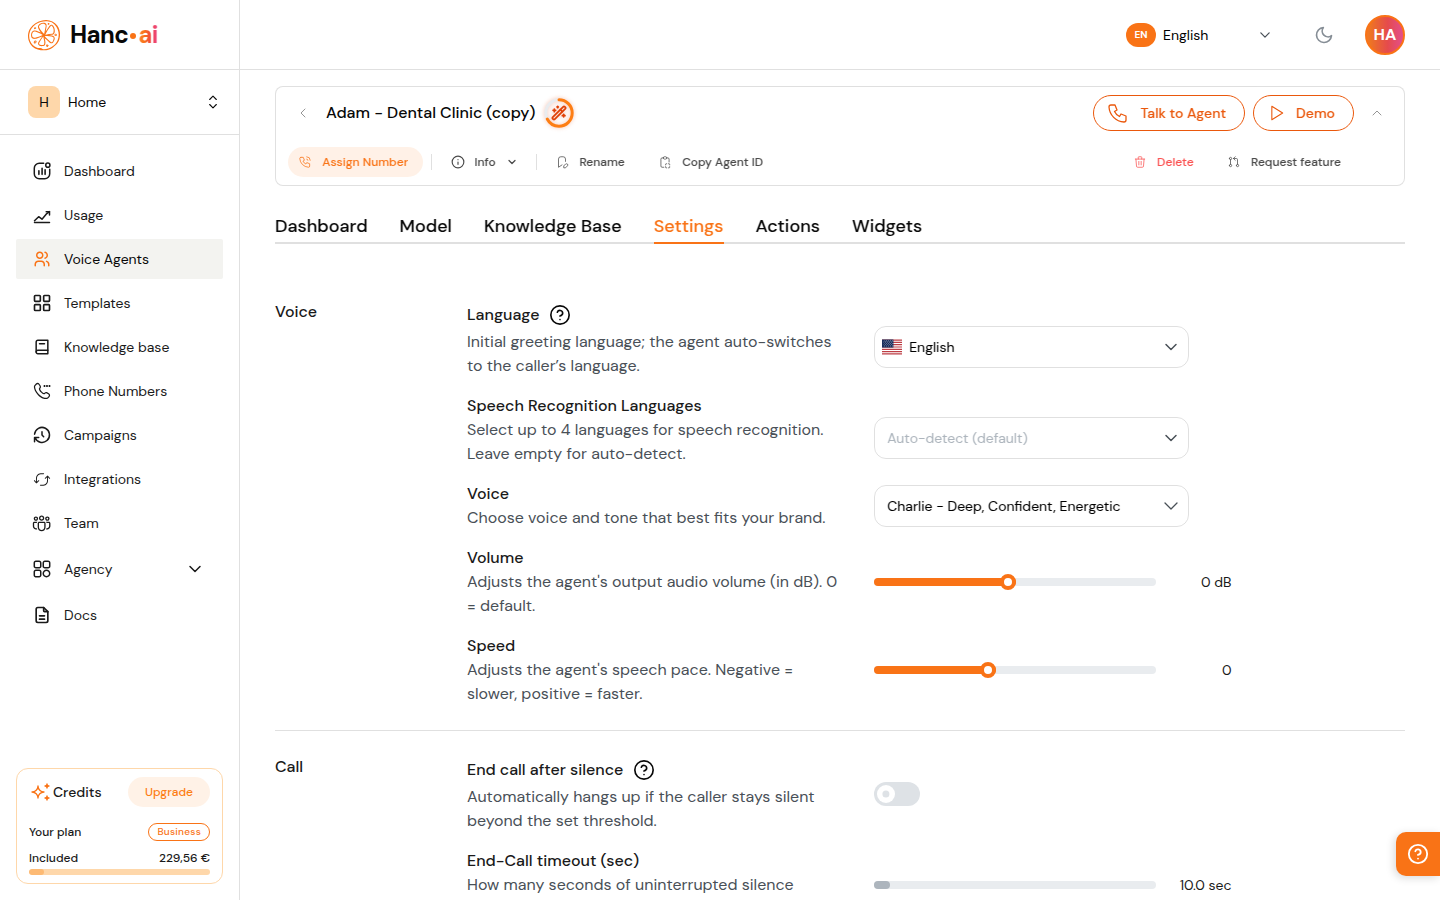This screenshot has width=1440, height=900.
Task: Switch to the Widgets tab
Action: [886, 226]
